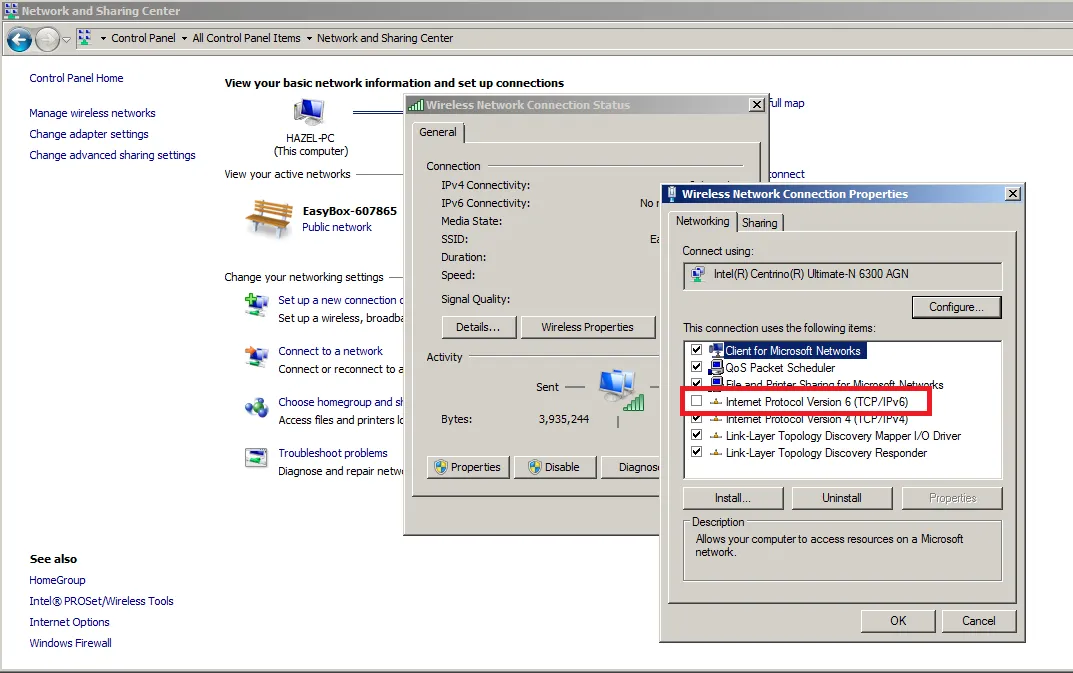Click the homegroup icon
The image size is (1073, 673).
click(x=257, y=407)
